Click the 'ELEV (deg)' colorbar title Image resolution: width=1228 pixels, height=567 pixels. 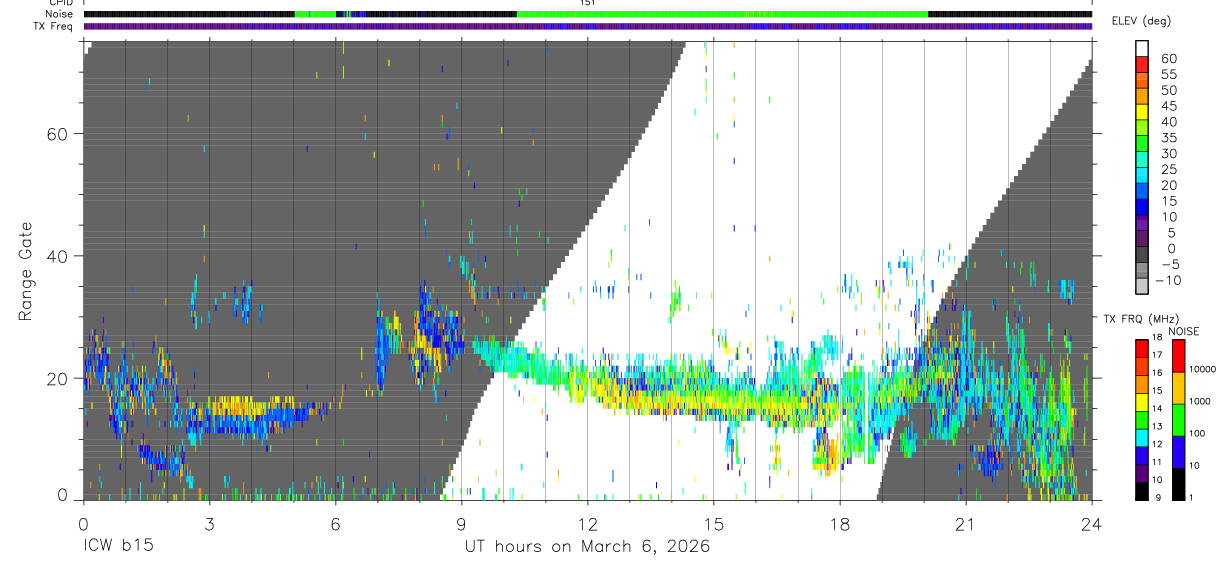pos(1141,21)
